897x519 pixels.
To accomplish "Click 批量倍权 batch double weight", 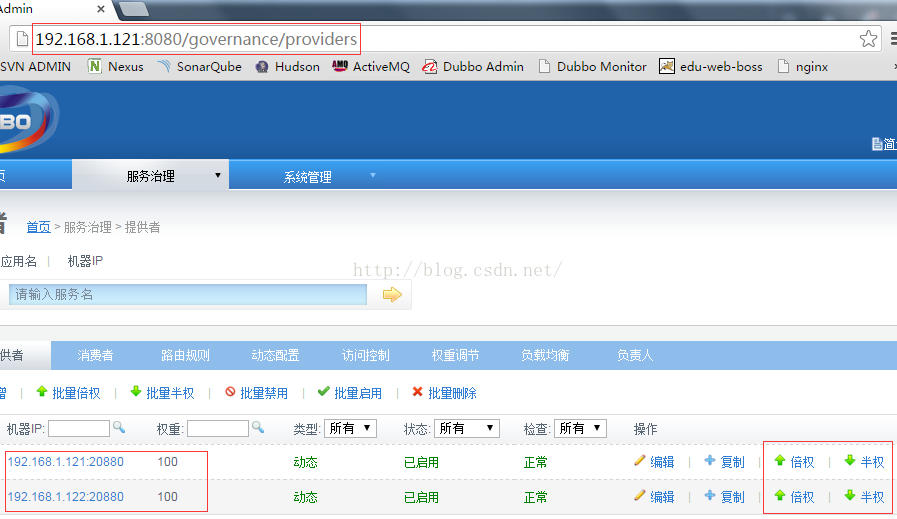I will [68, 393].
